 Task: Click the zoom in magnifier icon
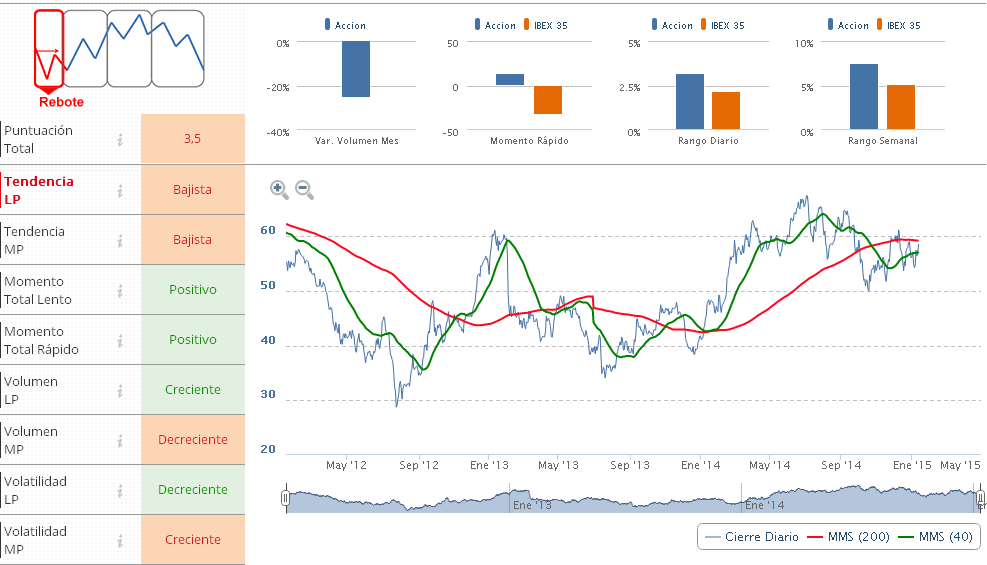tap(279, 189)
